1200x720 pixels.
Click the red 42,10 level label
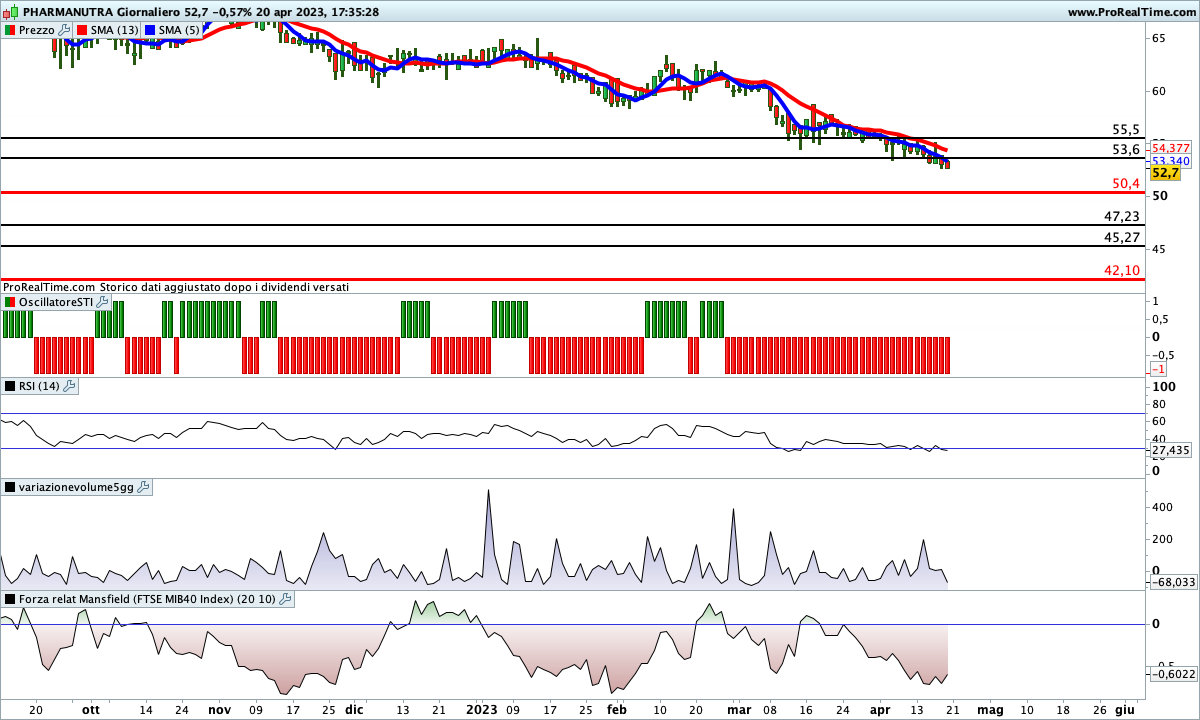1122,271
